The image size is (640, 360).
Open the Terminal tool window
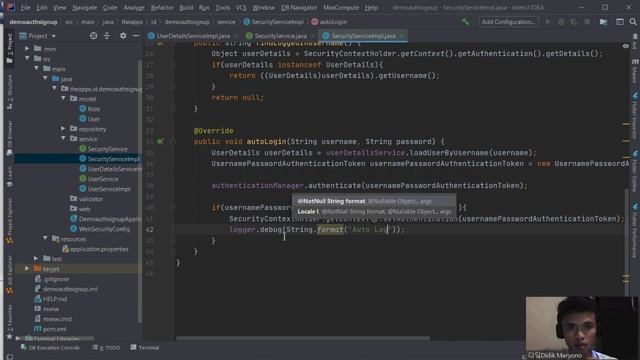pos(145,348)
